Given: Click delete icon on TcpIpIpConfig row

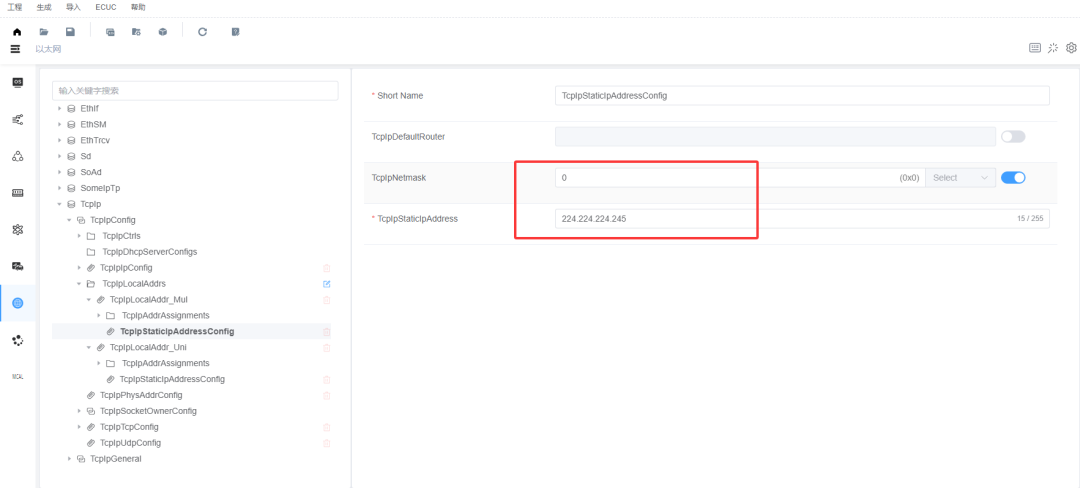Looking at the screenshot, I should (x=326, y=268).
